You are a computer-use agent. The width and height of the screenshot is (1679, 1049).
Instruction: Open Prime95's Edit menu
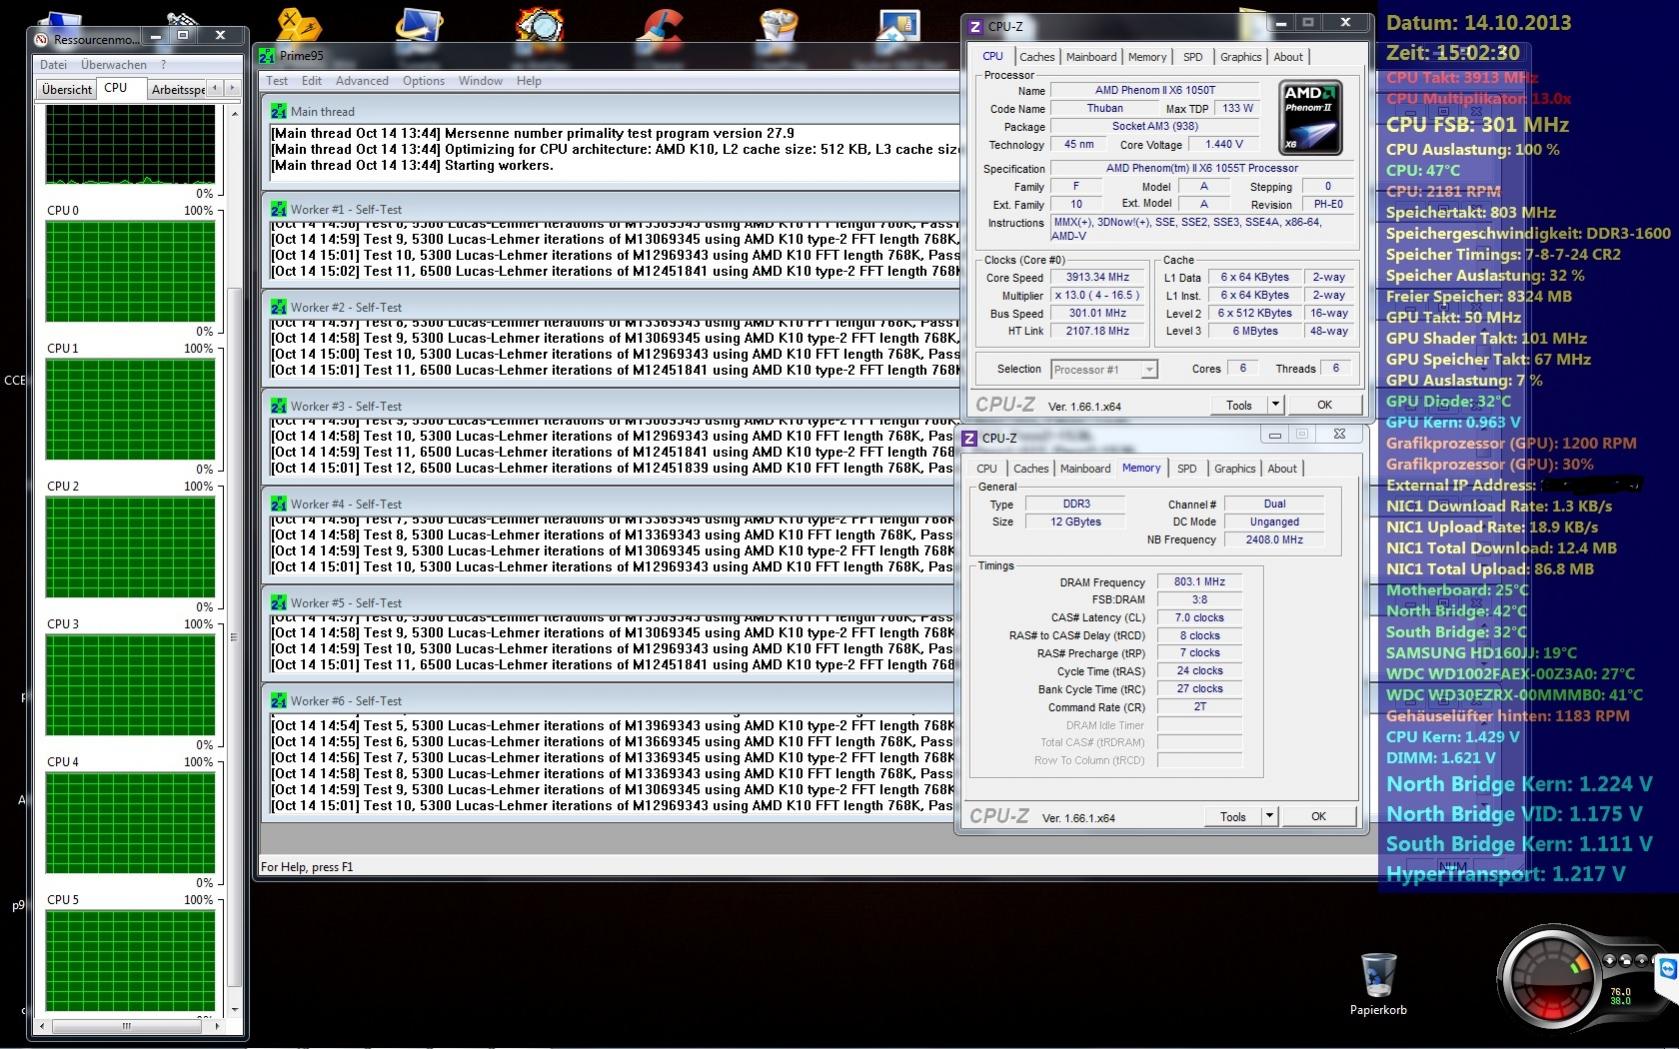coord(312,81)
